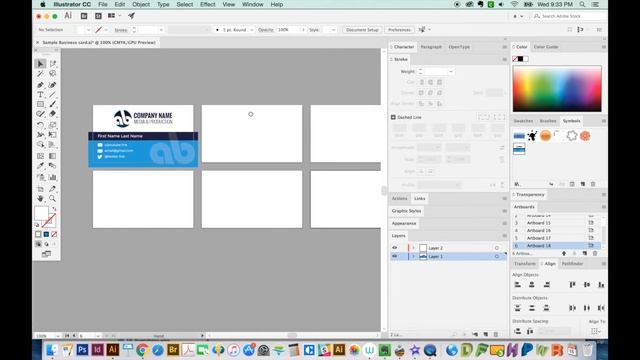Click vertical distribute center icon
The height and width of the screenshot is (360, 640).
tap(532, 308)
